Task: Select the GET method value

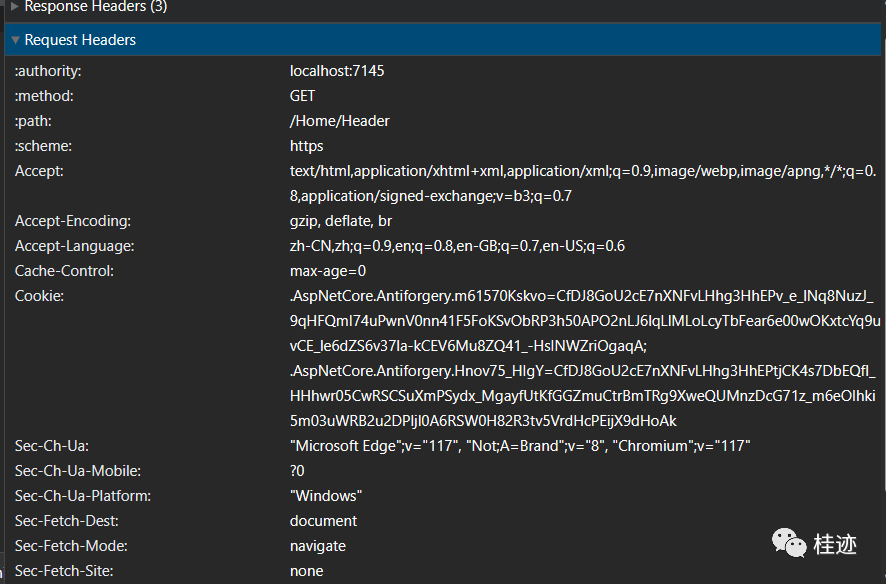Action: pos(302,96)
